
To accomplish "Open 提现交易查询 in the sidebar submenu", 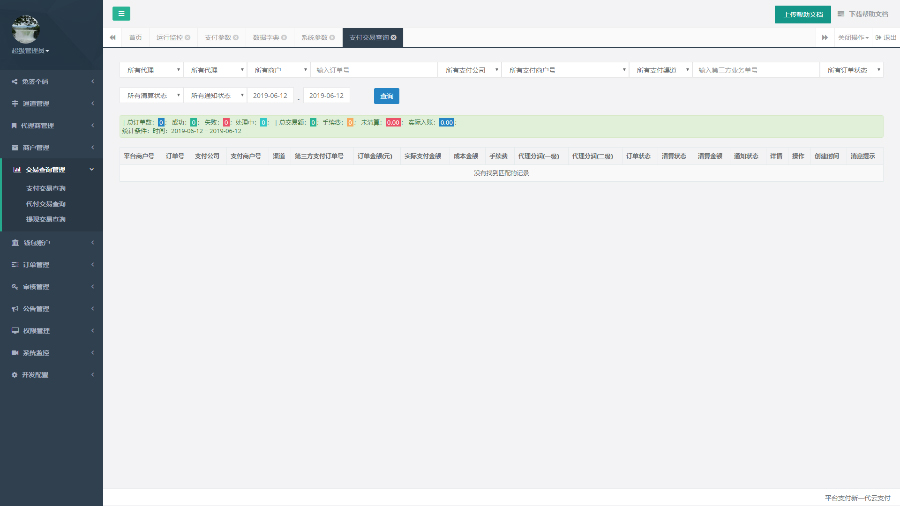I will 46,219.
